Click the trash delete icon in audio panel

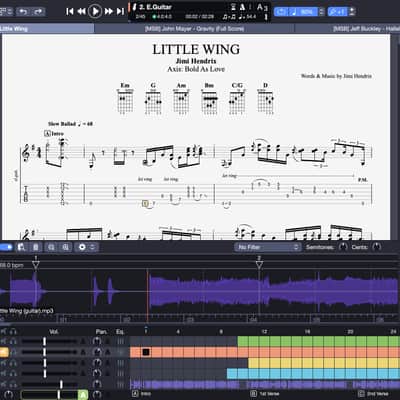pos(36,247)
